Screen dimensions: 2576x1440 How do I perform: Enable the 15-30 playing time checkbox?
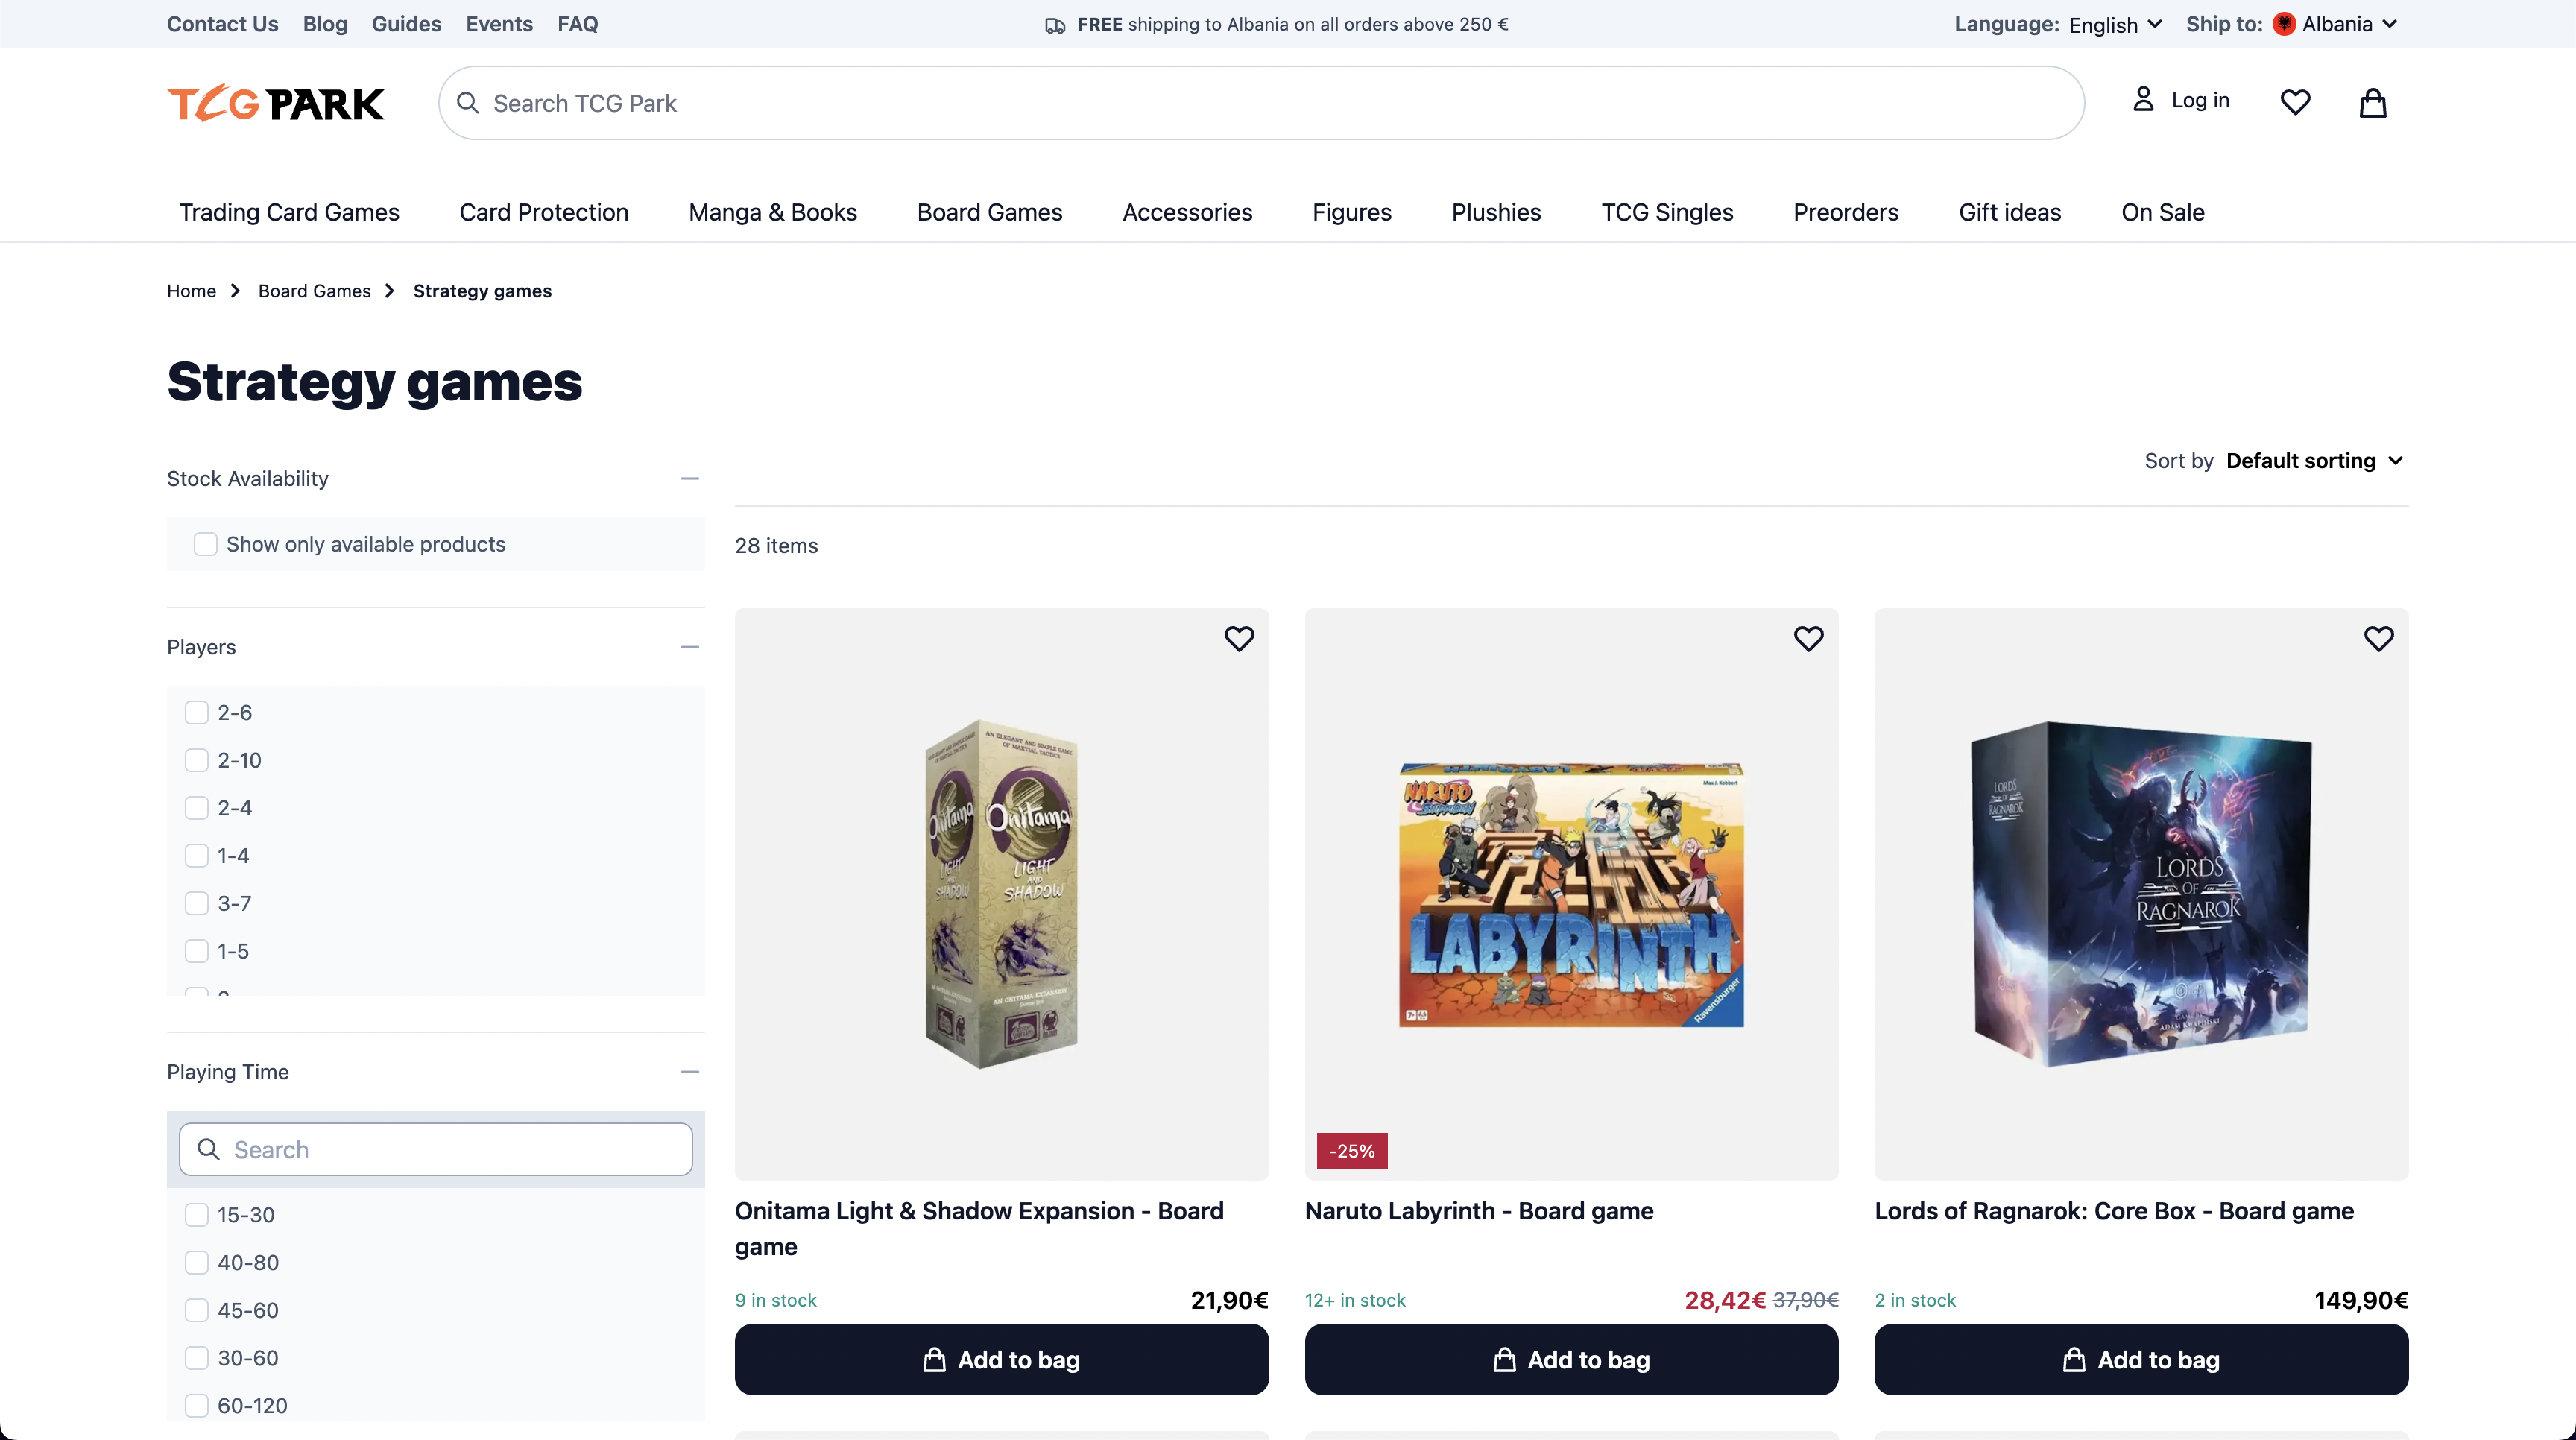(x=196, y=1213)
